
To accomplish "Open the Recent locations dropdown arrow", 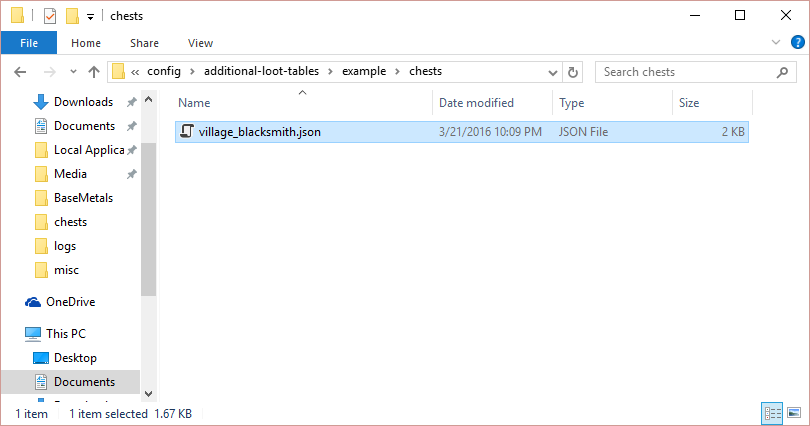I will (72, 72).
